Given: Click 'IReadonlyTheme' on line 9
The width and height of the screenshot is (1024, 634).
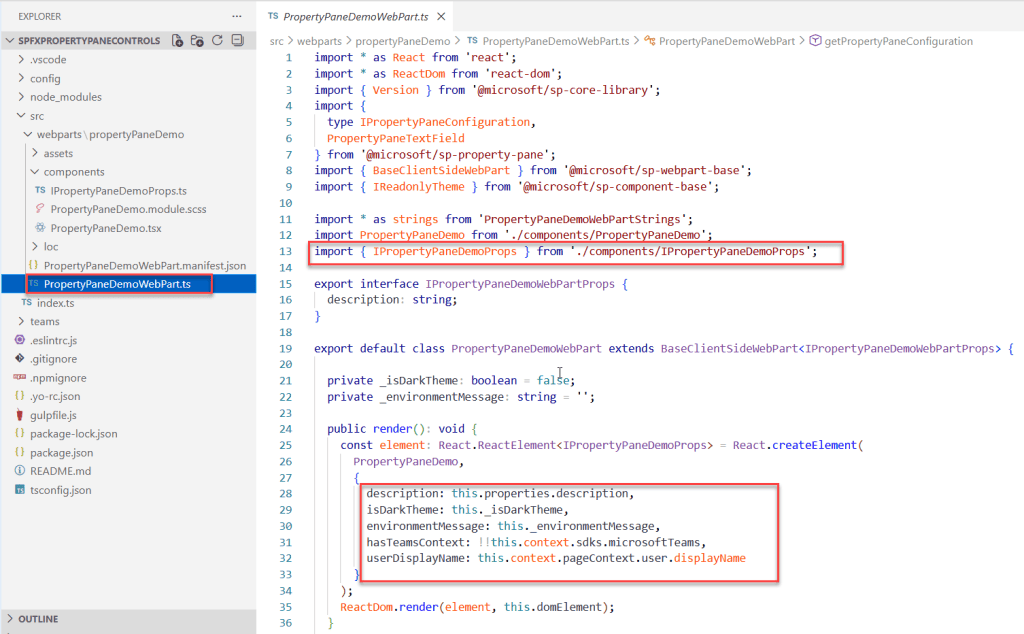Looking at the screenshot, I should pos(419,187).
